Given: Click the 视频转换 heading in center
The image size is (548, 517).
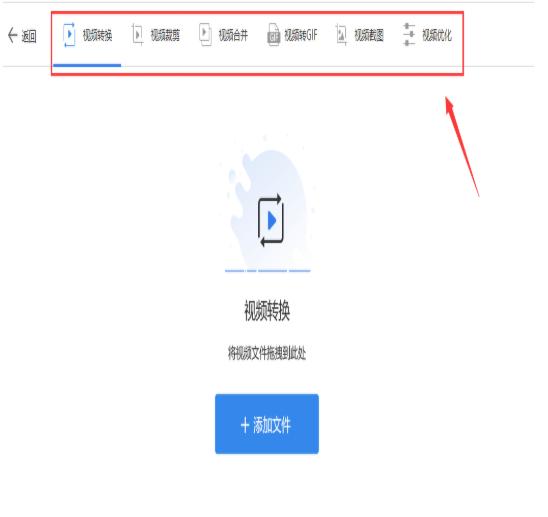Looking at the screenshot, I should click(x=267, y=310).
